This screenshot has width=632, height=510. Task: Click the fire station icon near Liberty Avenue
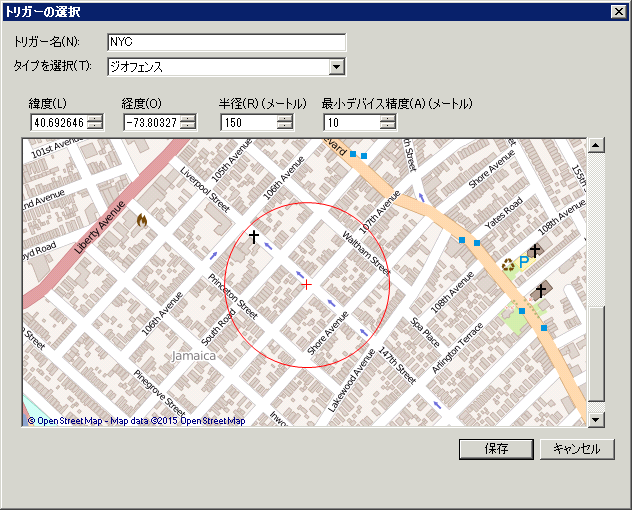[143, 219]
